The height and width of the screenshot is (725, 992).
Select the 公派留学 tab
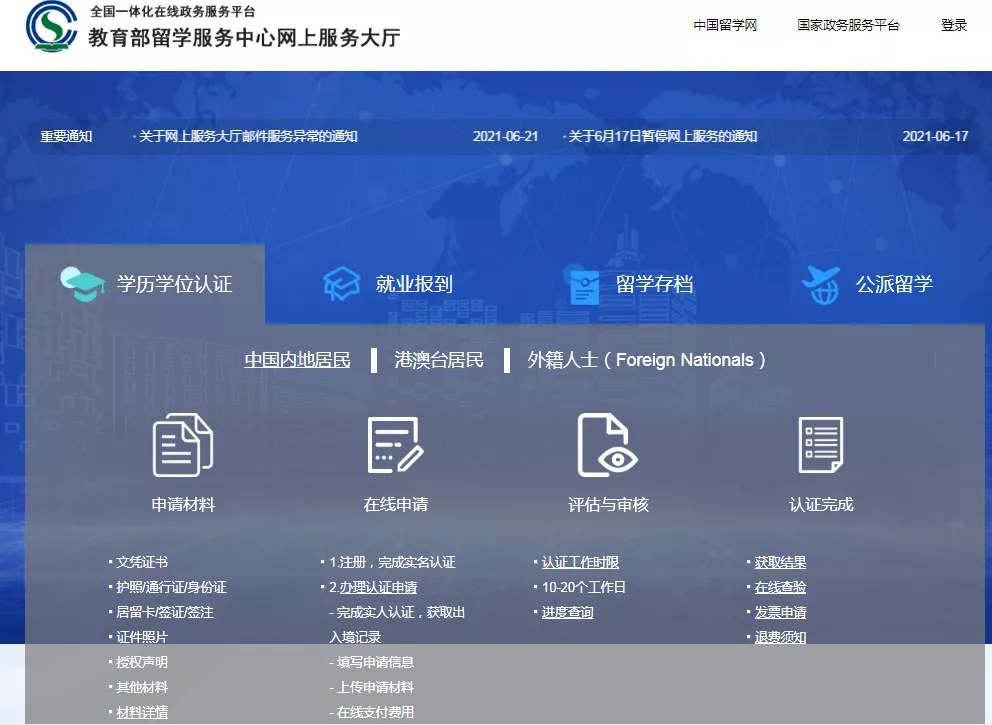(x=893, y=284)
